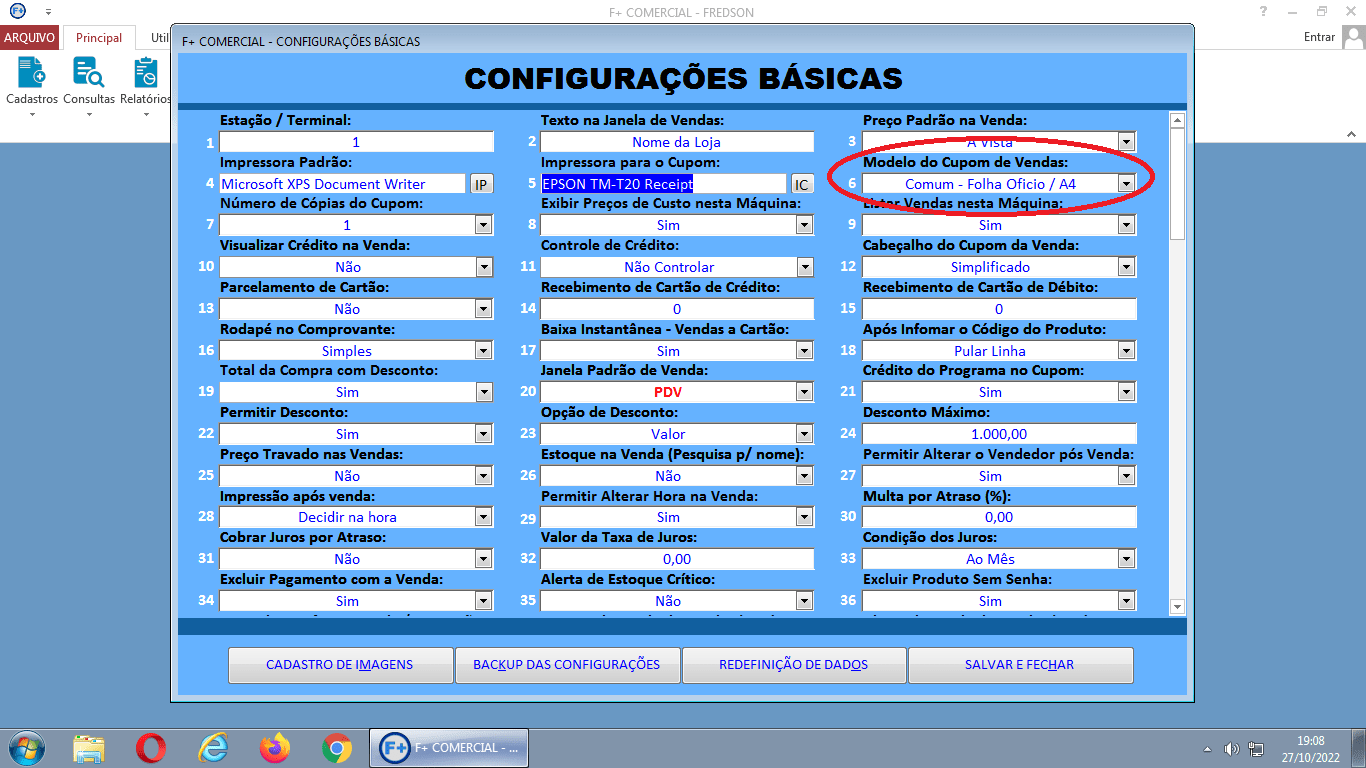Image resolution: width=1366 pixels, height=768 pixels.
Task: Click the IP printer picker button
Action: pyautogui.click(x=482, y=184)
